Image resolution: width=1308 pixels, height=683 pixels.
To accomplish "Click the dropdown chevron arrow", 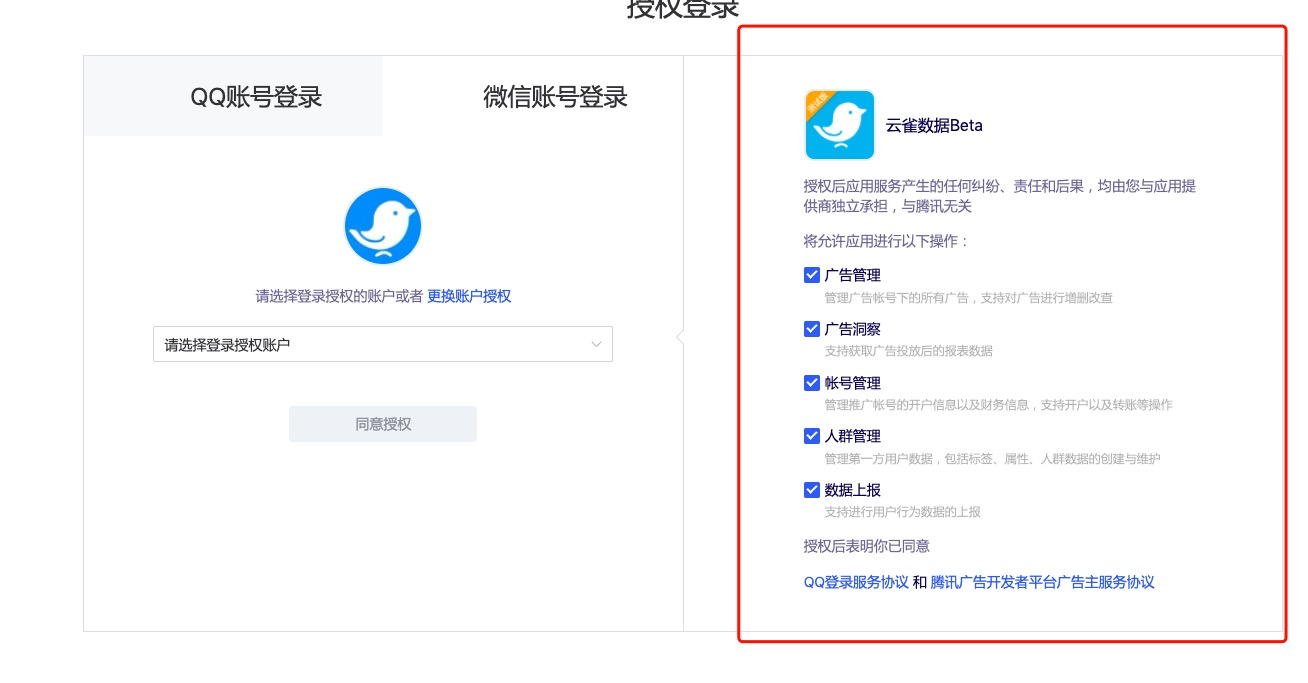I will (x=596, y=344).
